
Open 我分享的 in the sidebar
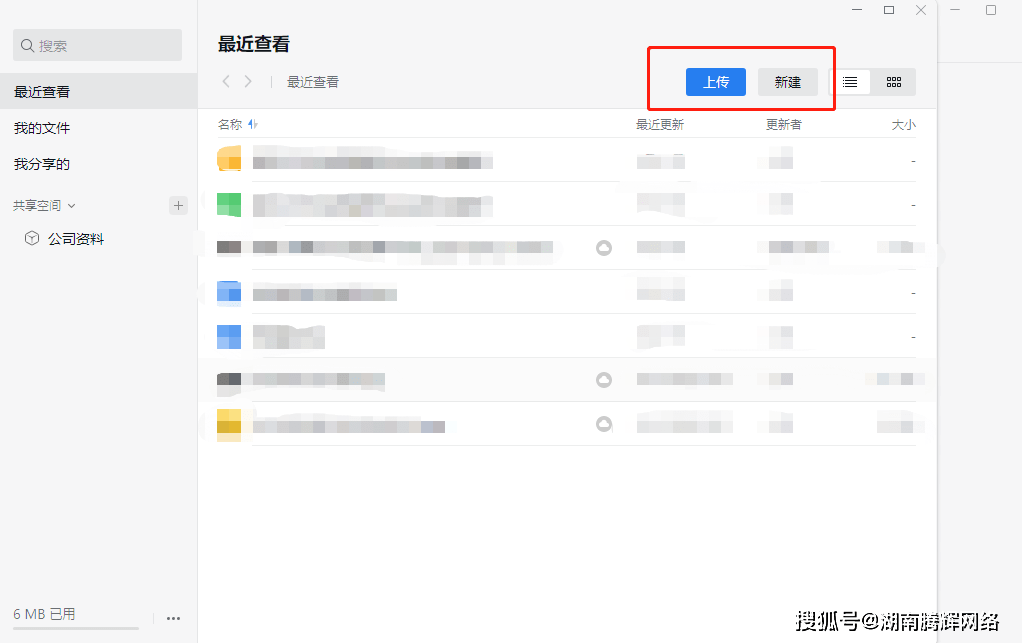click(x=42, y=164)
